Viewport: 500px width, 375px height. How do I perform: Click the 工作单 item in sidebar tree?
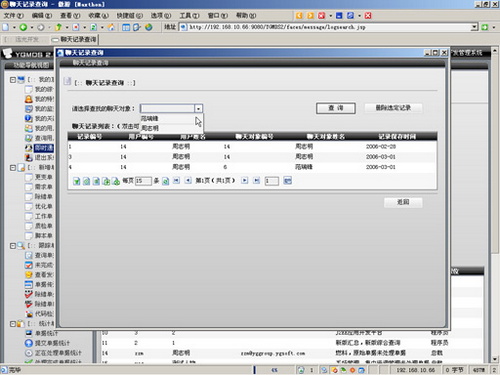pyautogui.click(x=44, y=216)
